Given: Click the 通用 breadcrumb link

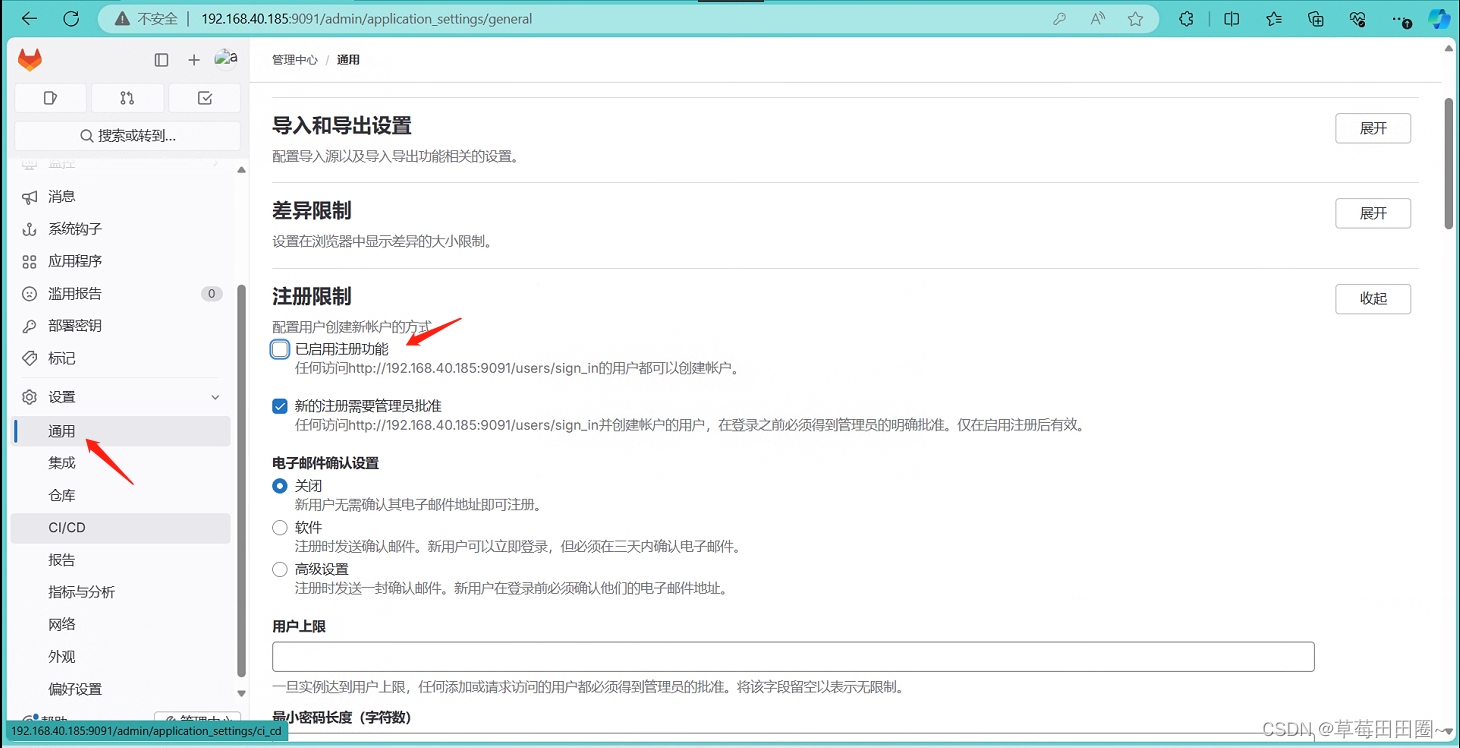Looking at the screenshot, I should pyautogui.click(x=348, y=60).
